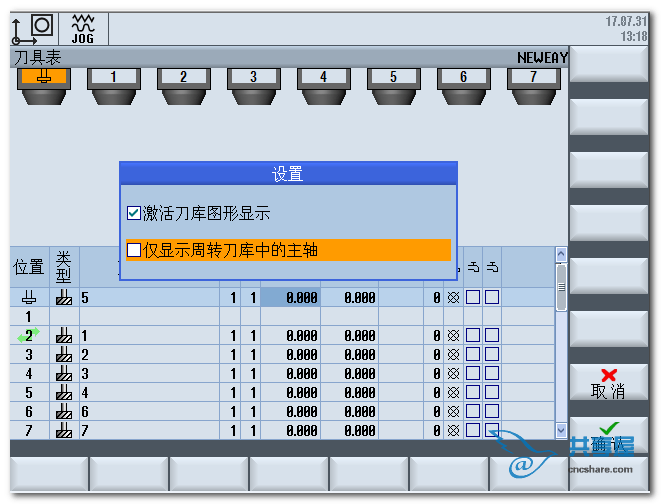
Task: Click spindle rotation symbol in position 4 row
Action: coord(454,373)
